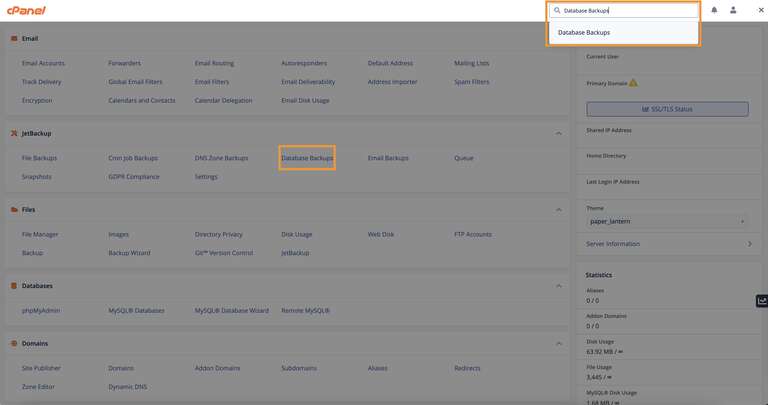Open Backup Wizard
Image resolution: width=768 pixels, height=405 pixels.
tap(129, 253)
